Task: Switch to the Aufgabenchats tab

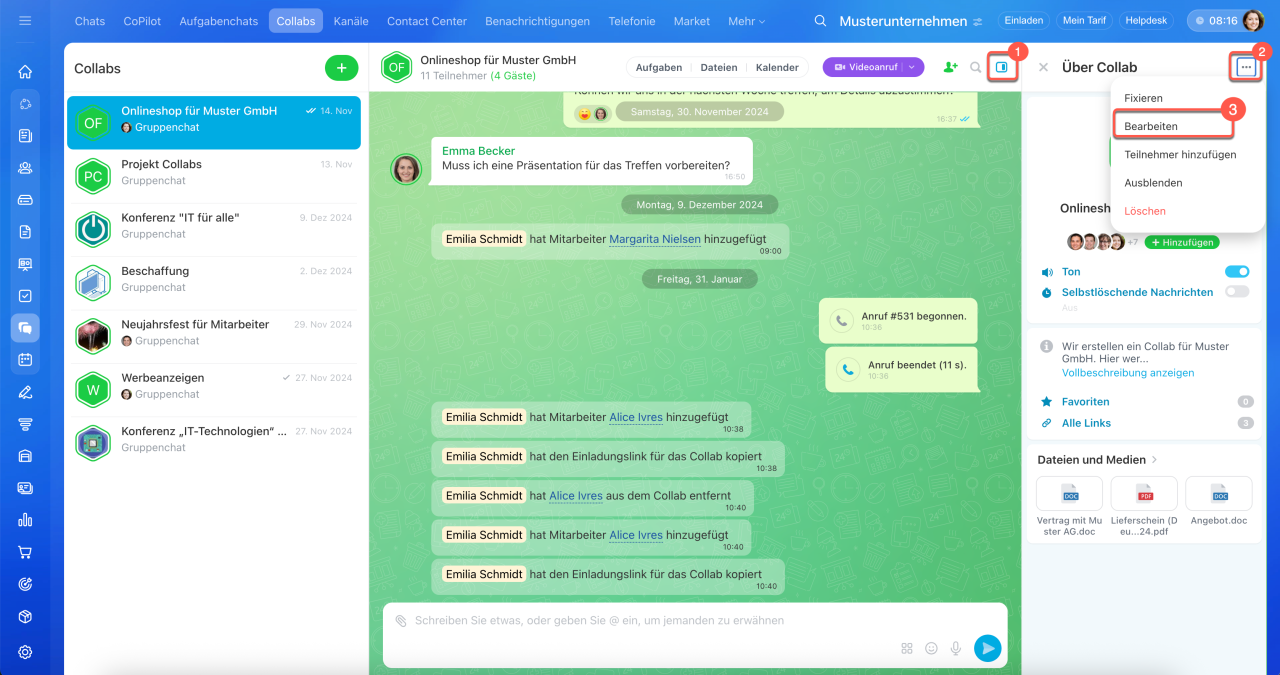Action: coord(218,21)
